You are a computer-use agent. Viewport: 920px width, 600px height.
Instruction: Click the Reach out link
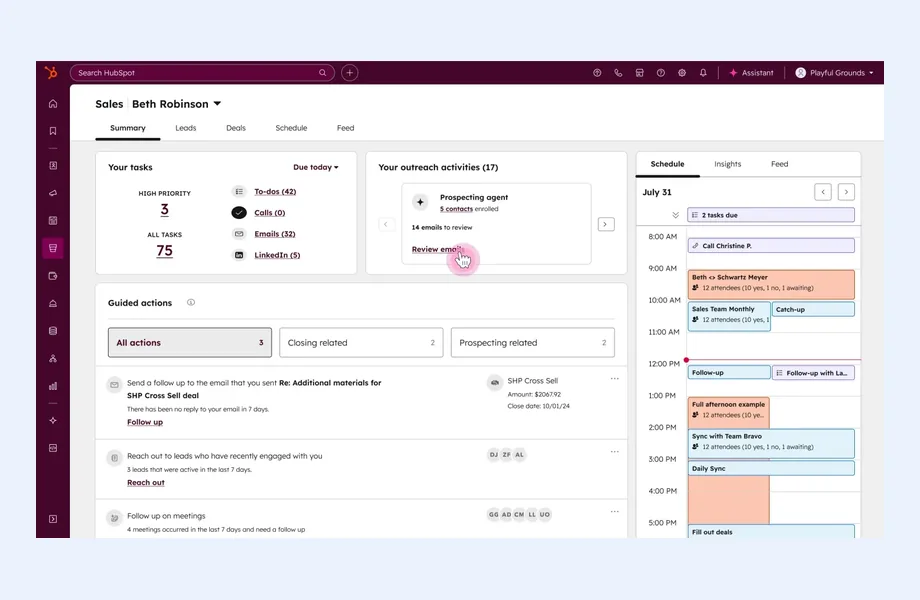[146, 483]
